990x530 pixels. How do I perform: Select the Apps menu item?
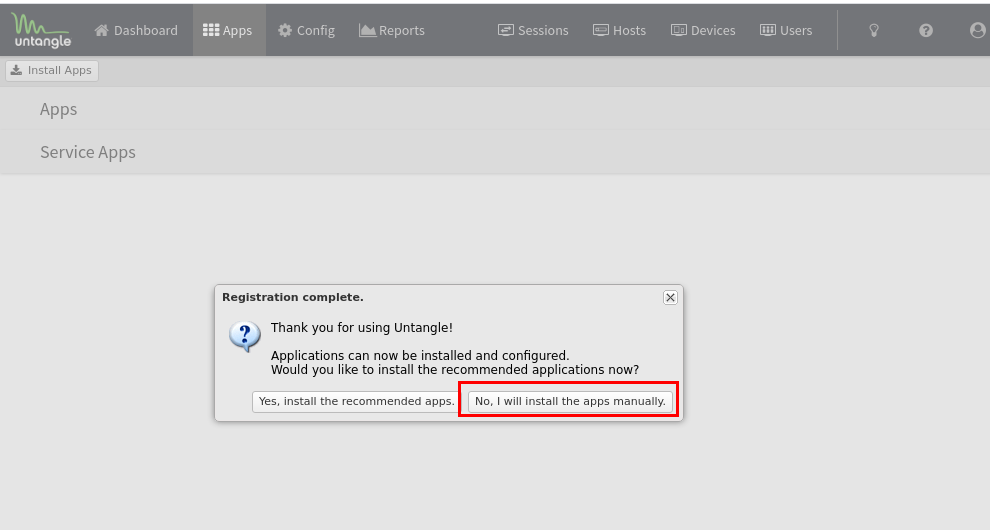coord(228,30)
